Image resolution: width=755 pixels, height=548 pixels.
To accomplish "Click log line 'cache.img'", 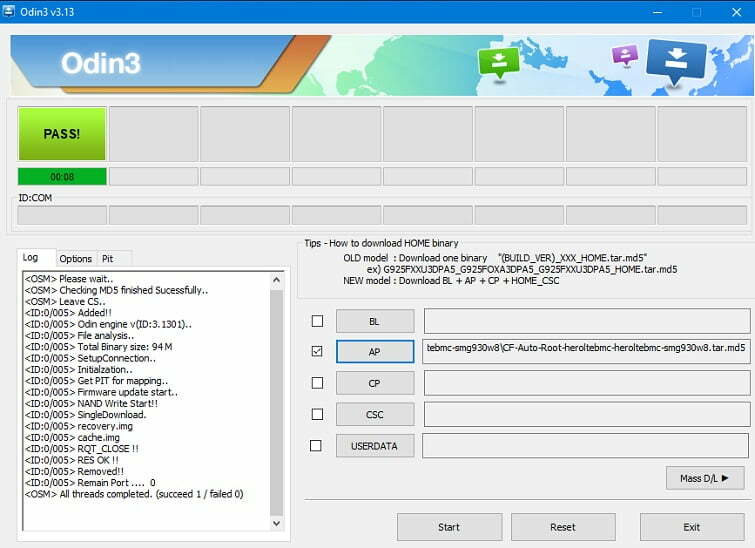I will (x=72, y=437).
